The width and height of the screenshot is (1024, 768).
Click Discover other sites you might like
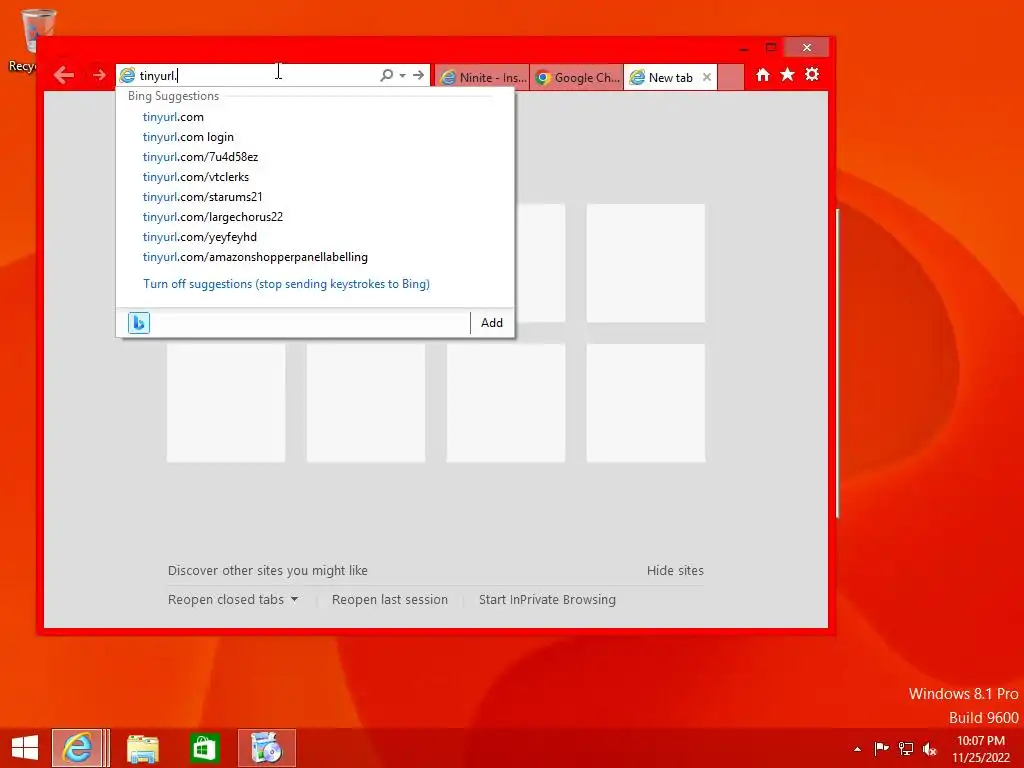pyautogui.click(x=268, y=570)
